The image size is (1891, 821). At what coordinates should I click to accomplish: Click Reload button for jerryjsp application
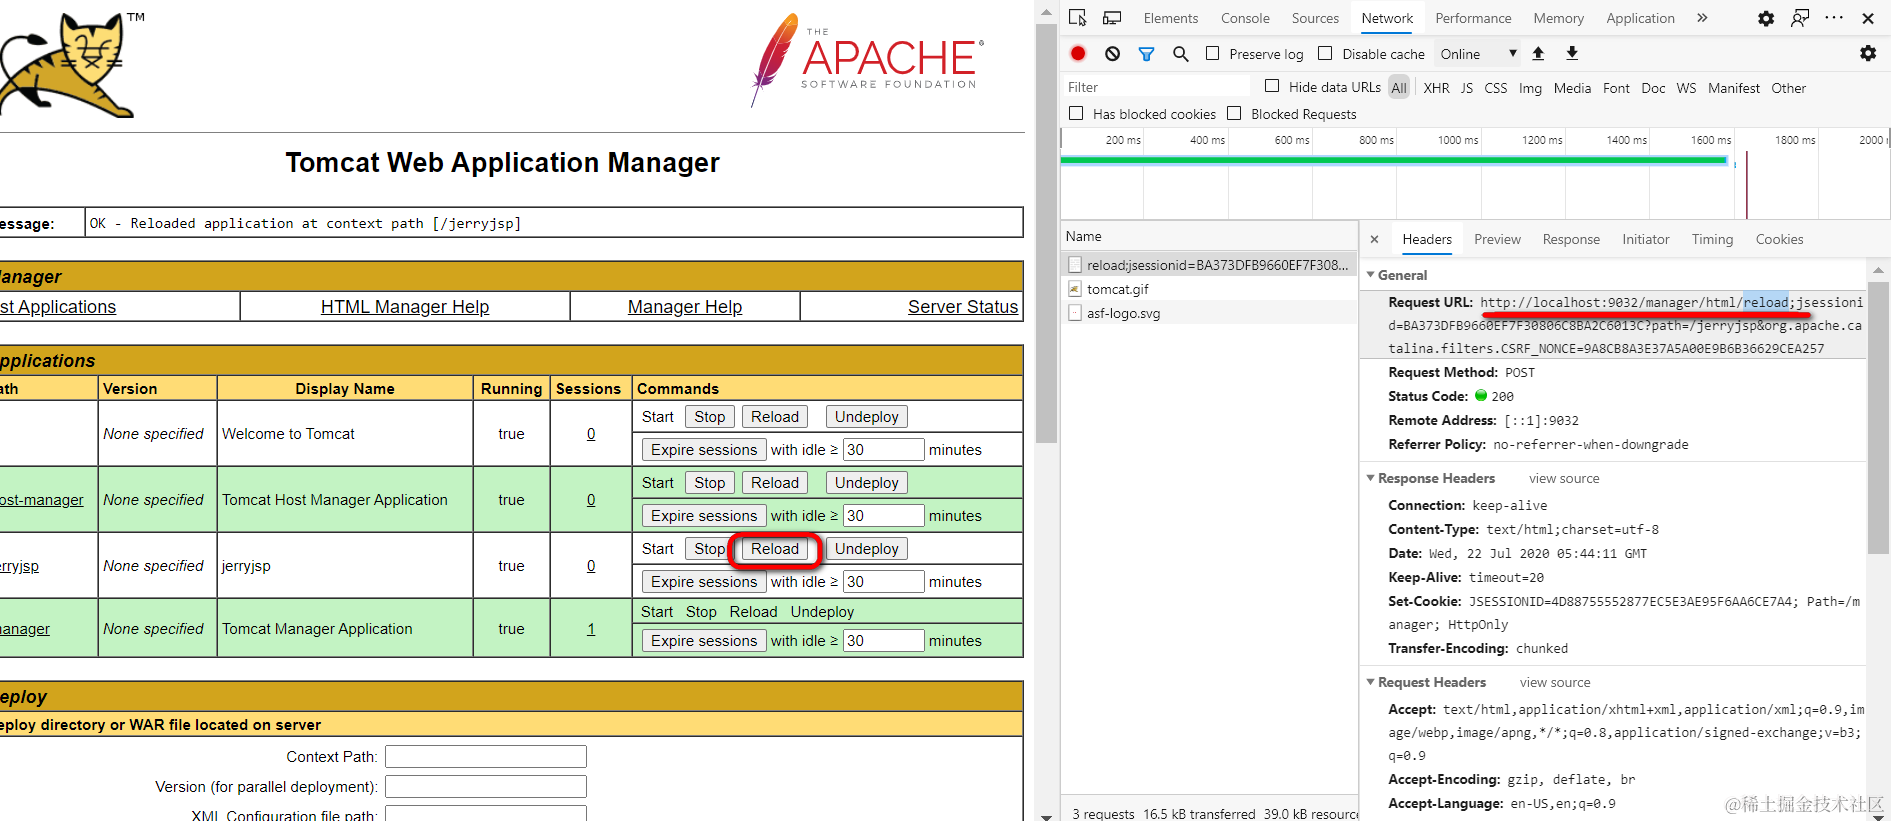pos(775,549)
